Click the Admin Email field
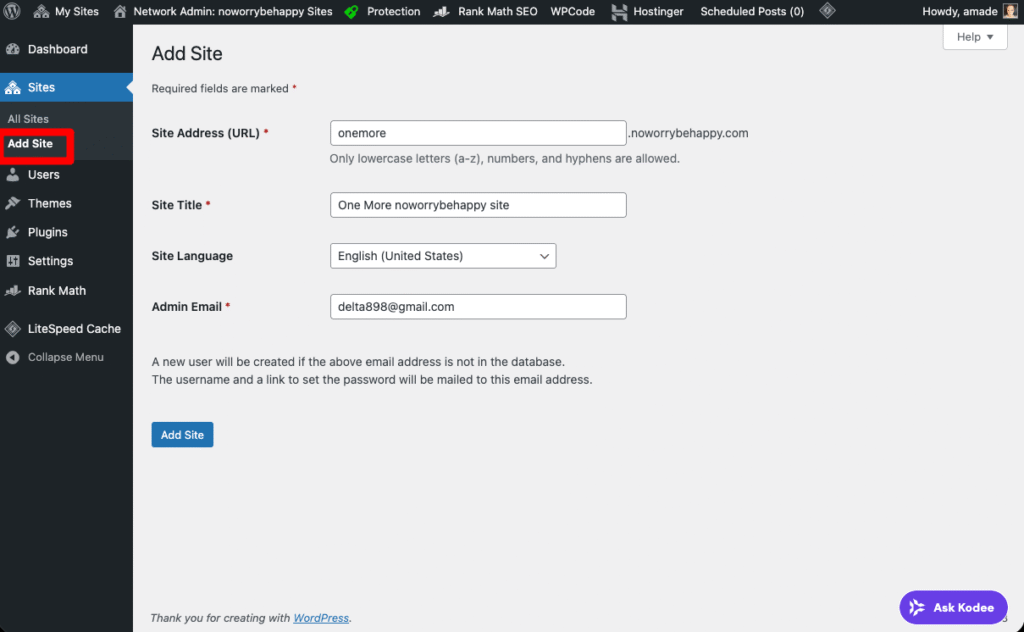 [478, 307]
